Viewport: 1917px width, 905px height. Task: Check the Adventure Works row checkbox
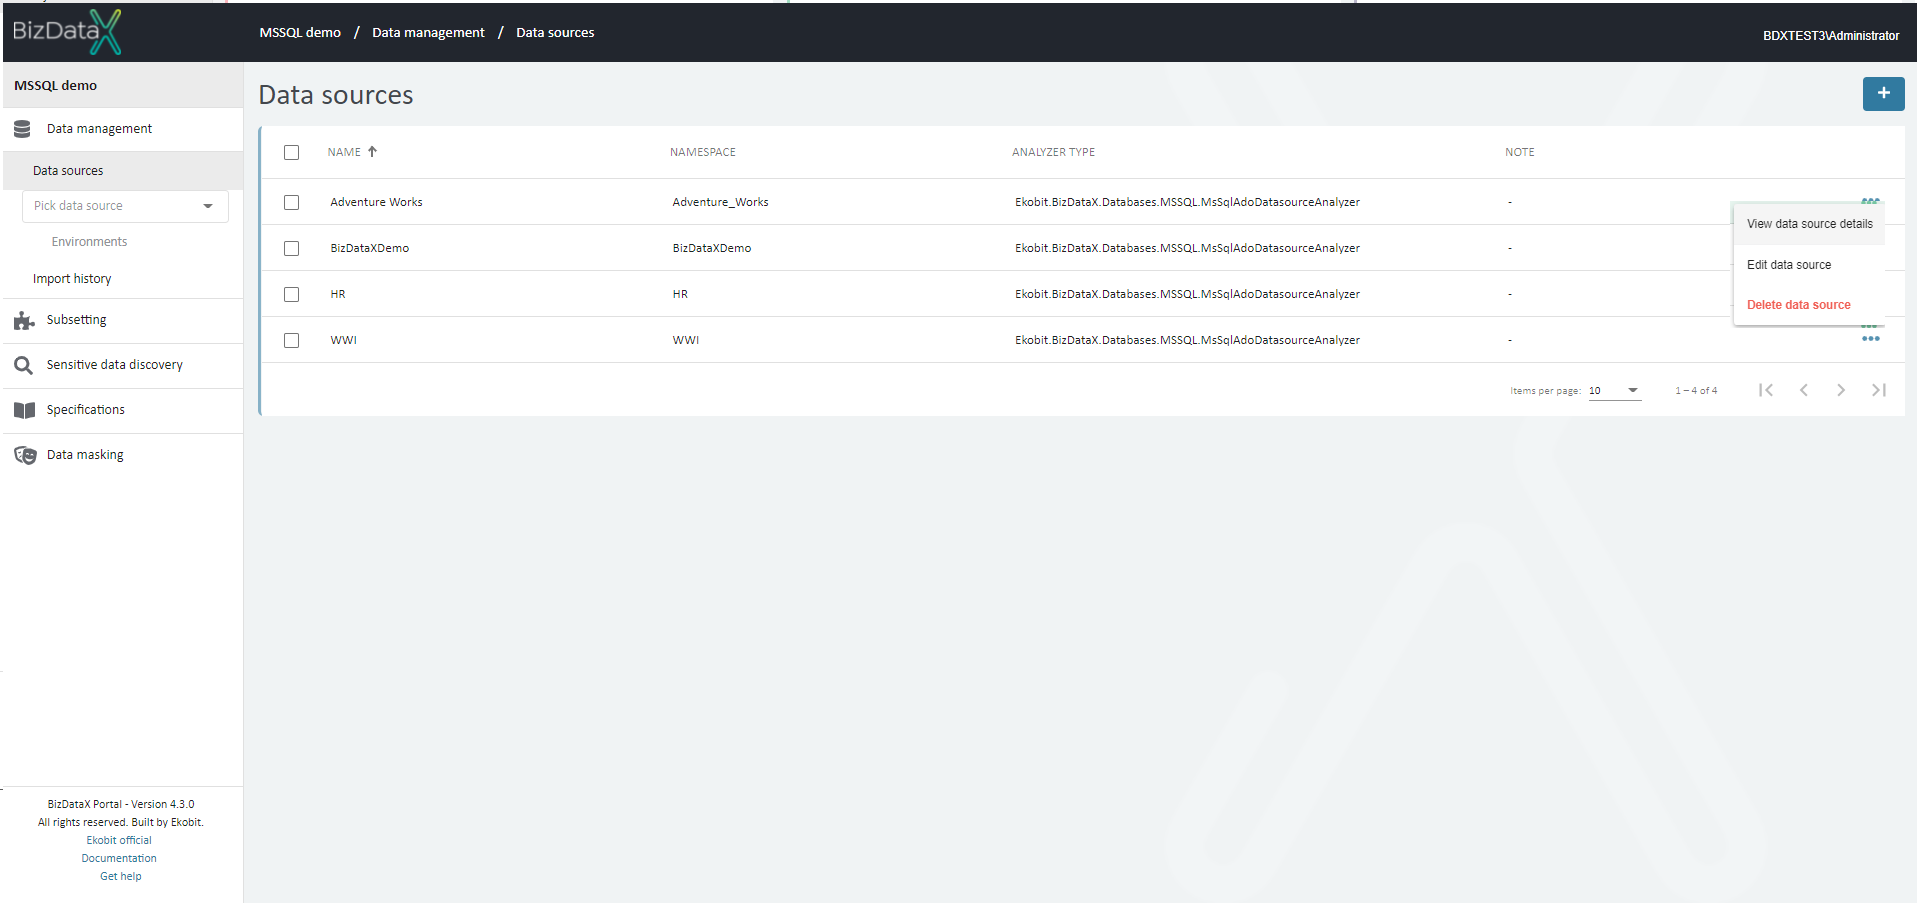291,202
